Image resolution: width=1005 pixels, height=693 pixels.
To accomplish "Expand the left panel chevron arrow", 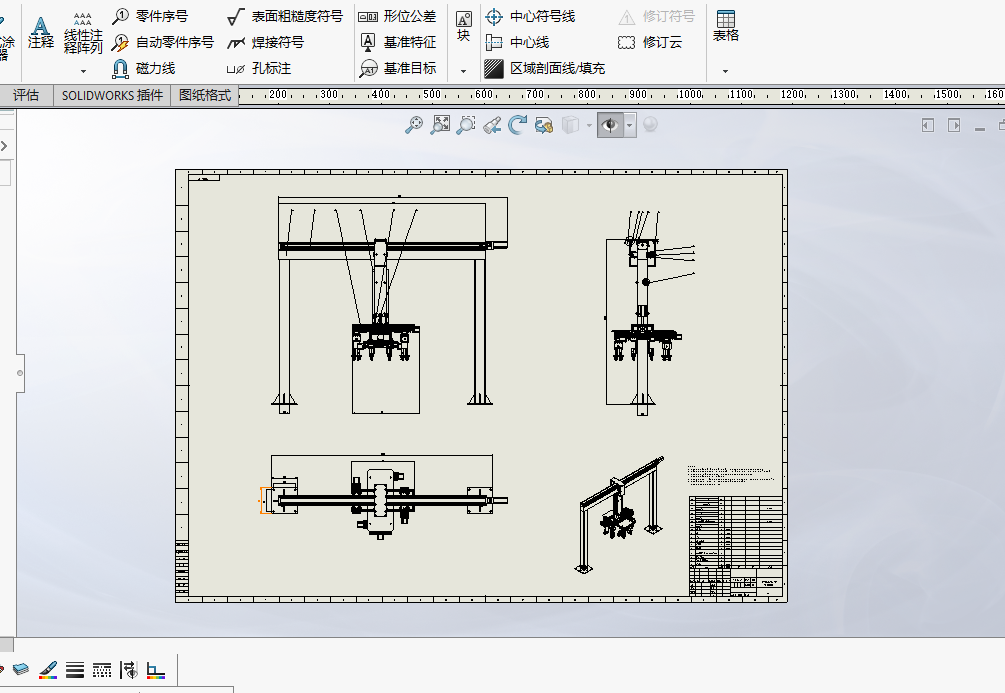I will (x=4, y=146).
